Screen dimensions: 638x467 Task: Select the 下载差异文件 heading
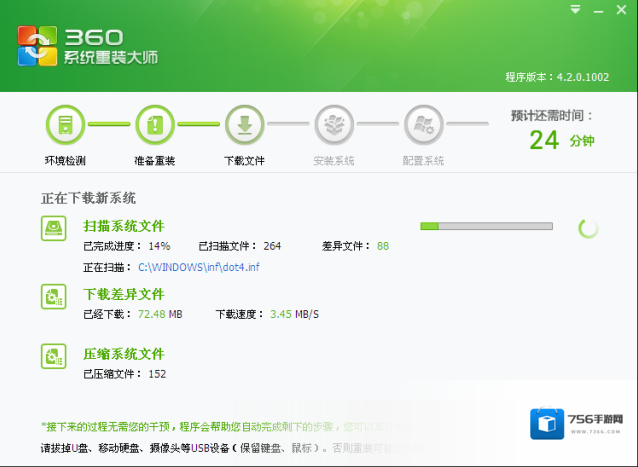[124, 294]
